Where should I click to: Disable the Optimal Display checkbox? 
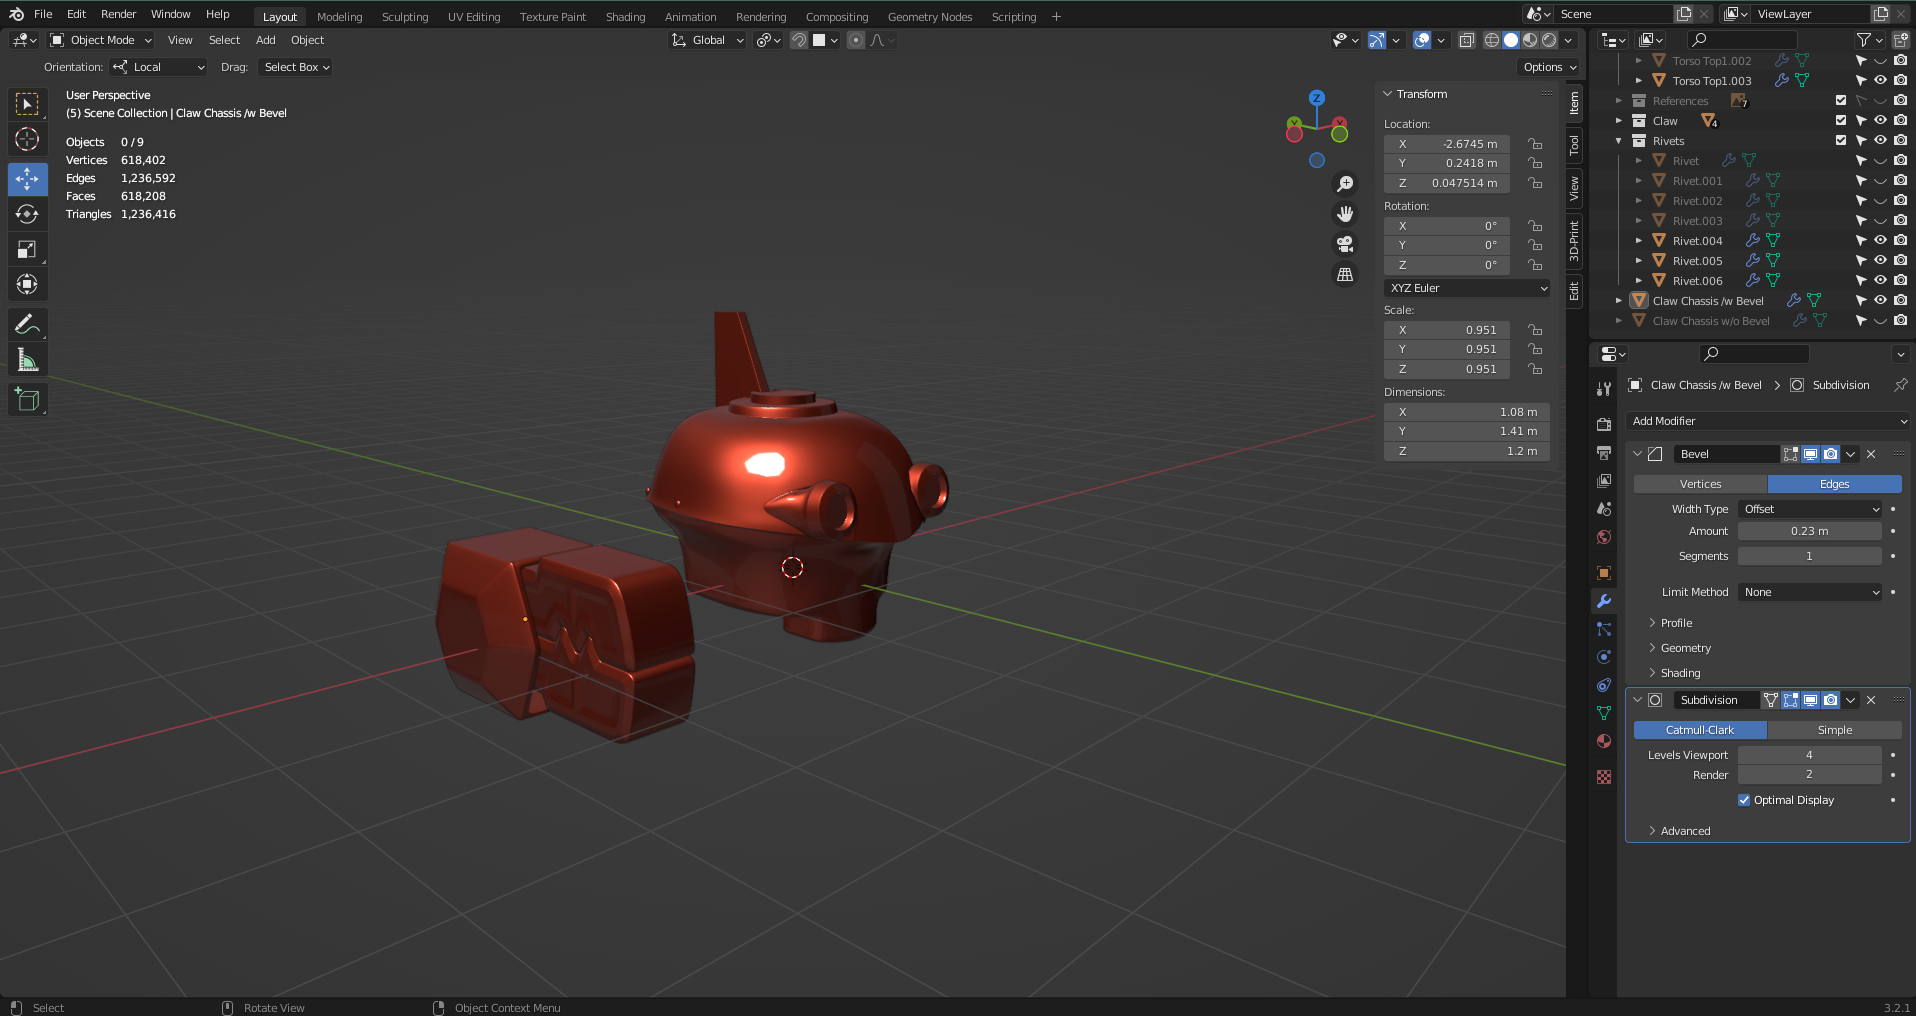click(1744, 800)
